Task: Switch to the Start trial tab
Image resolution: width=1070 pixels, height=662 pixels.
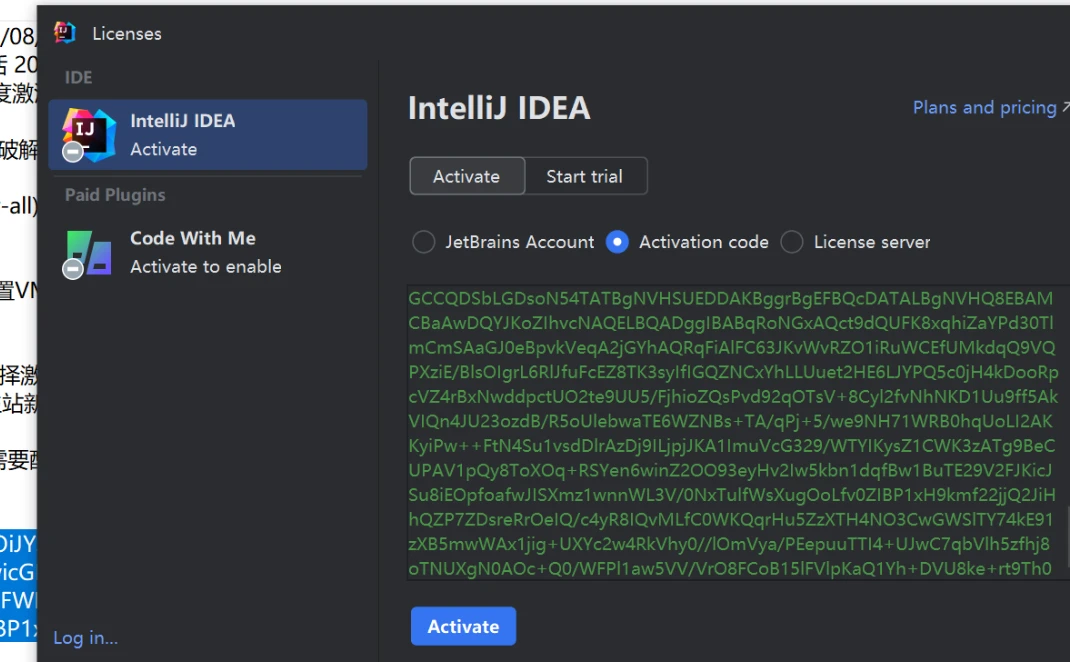Action: click(x=585, y=176)
